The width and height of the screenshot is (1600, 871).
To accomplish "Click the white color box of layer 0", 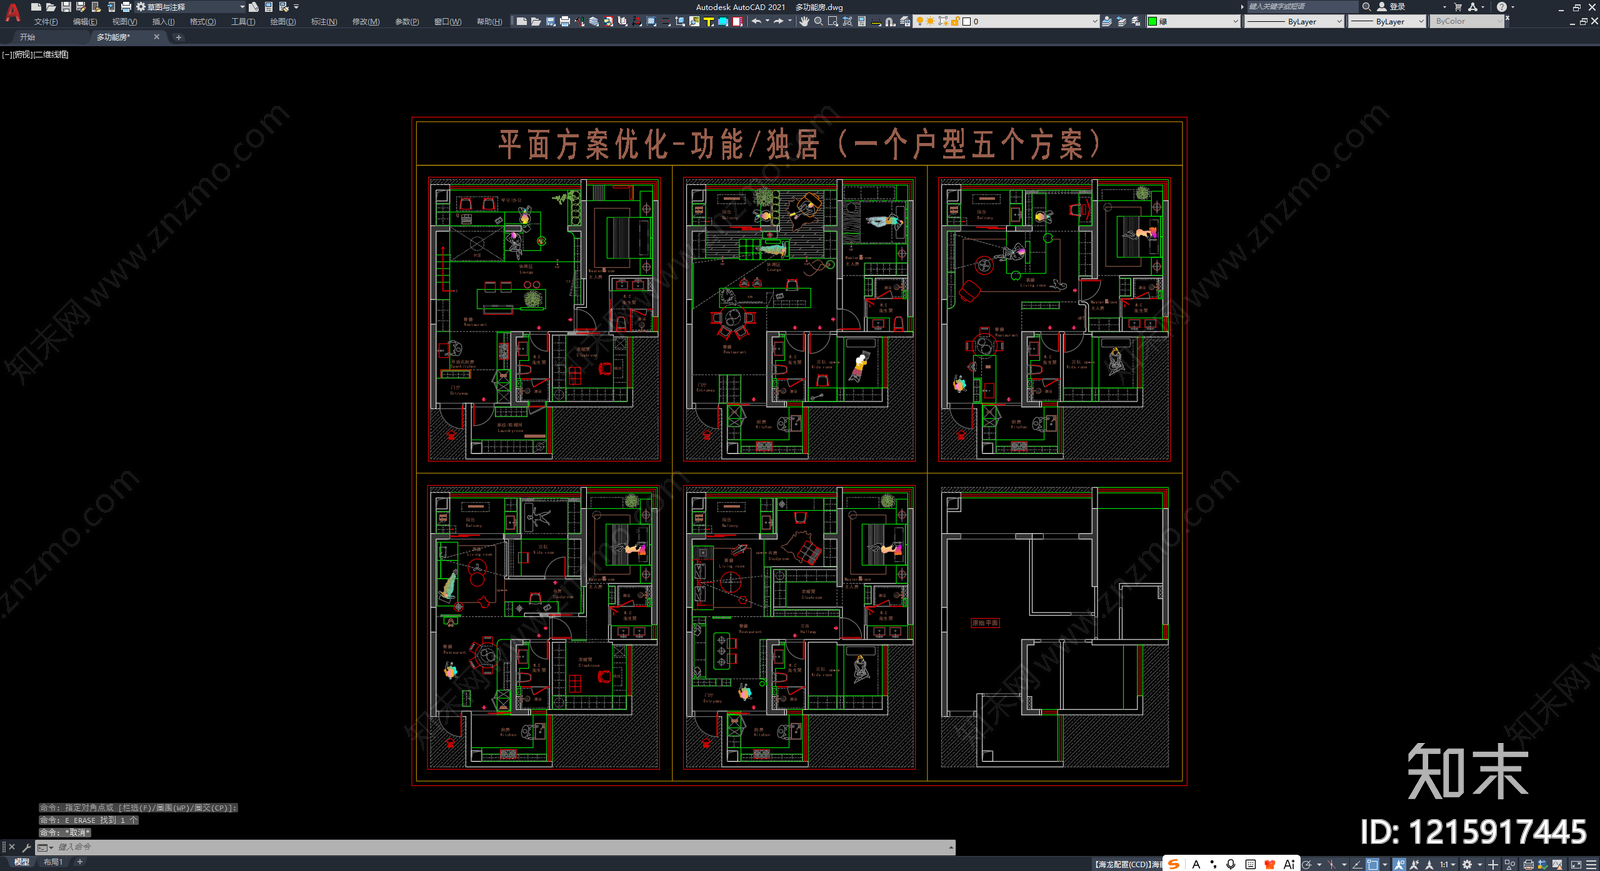I will click(x=967, y=21).
